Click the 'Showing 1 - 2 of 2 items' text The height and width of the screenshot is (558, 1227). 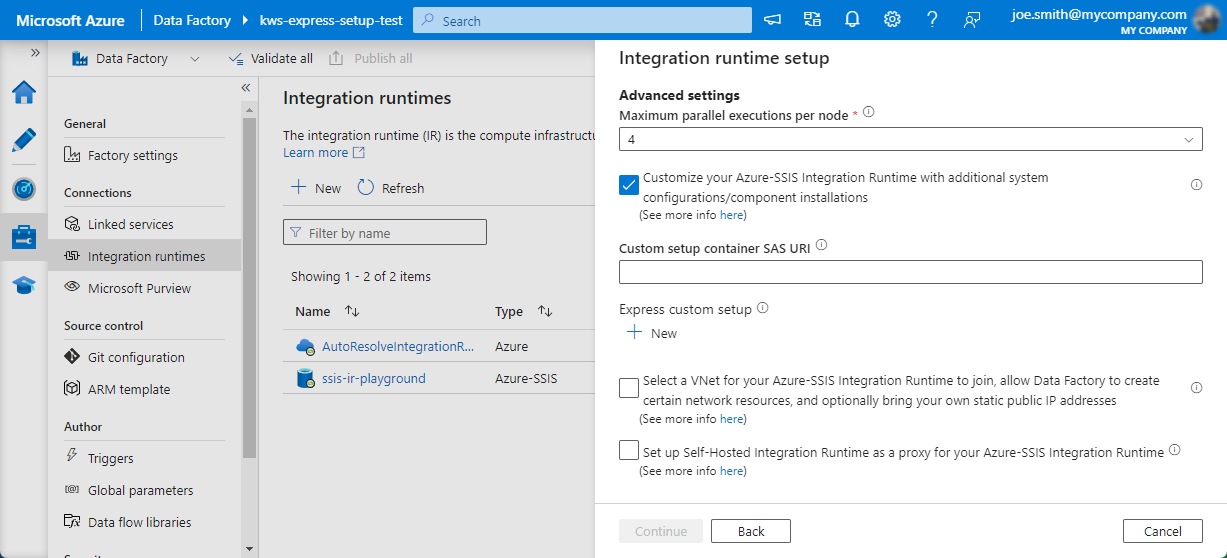point(361,276)
